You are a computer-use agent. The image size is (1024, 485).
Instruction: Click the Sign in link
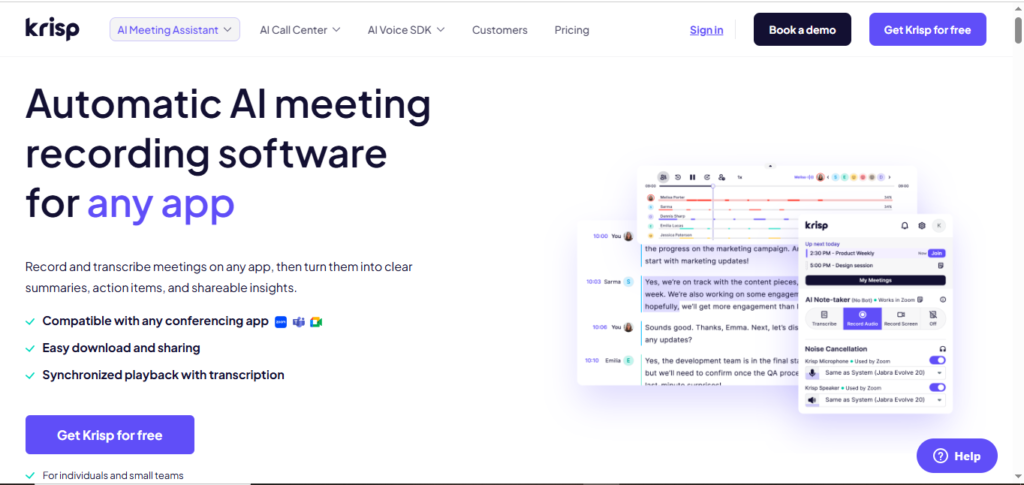tap(706, 30)
